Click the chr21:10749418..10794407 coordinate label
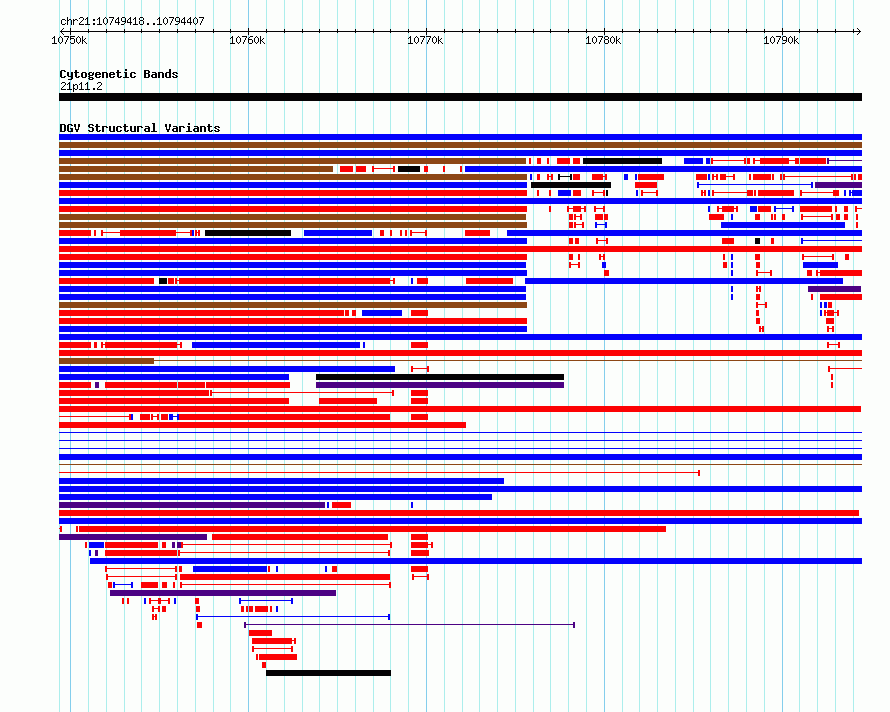890x712 pixels. [132, 22]
